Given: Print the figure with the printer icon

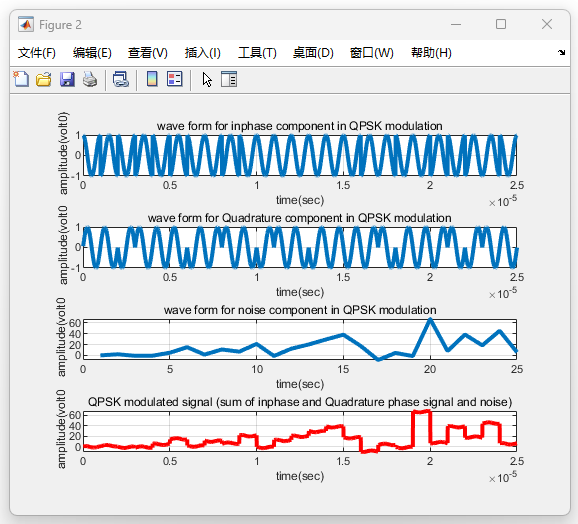Looking at the screenshot, I should 90,79.
